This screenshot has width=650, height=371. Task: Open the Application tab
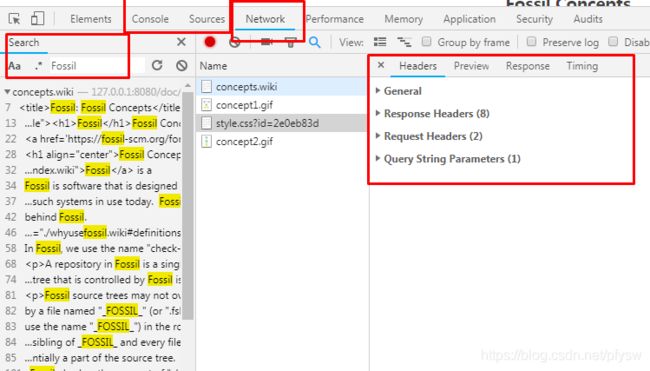point(469,19)
